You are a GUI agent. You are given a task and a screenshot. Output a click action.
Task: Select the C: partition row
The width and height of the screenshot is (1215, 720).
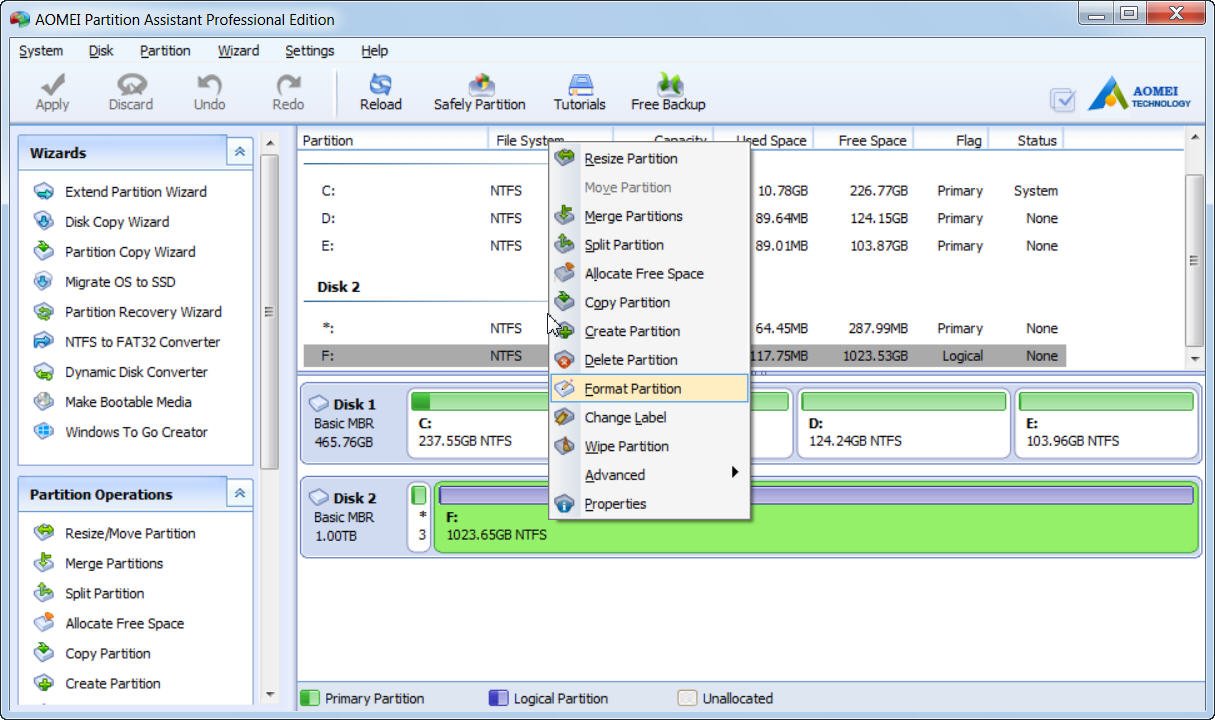click(684, 191)
